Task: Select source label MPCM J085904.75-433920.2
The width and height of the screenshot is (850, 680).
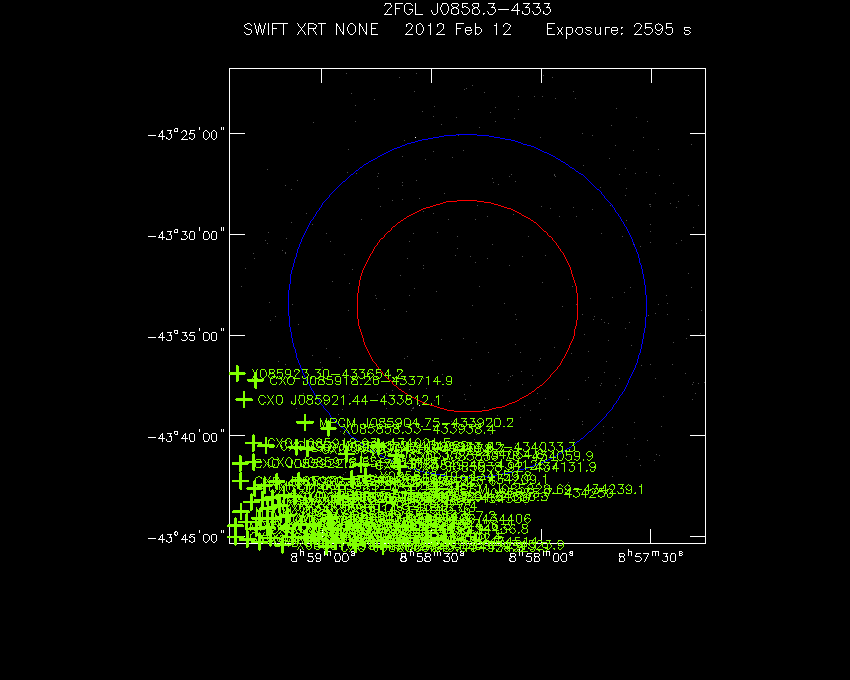Action: tap(416, 422)
